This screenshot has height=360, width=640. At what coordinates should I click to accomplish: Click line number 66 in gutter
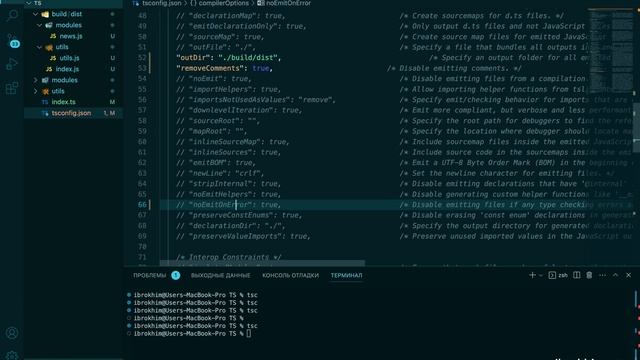(x=142, y=205)
